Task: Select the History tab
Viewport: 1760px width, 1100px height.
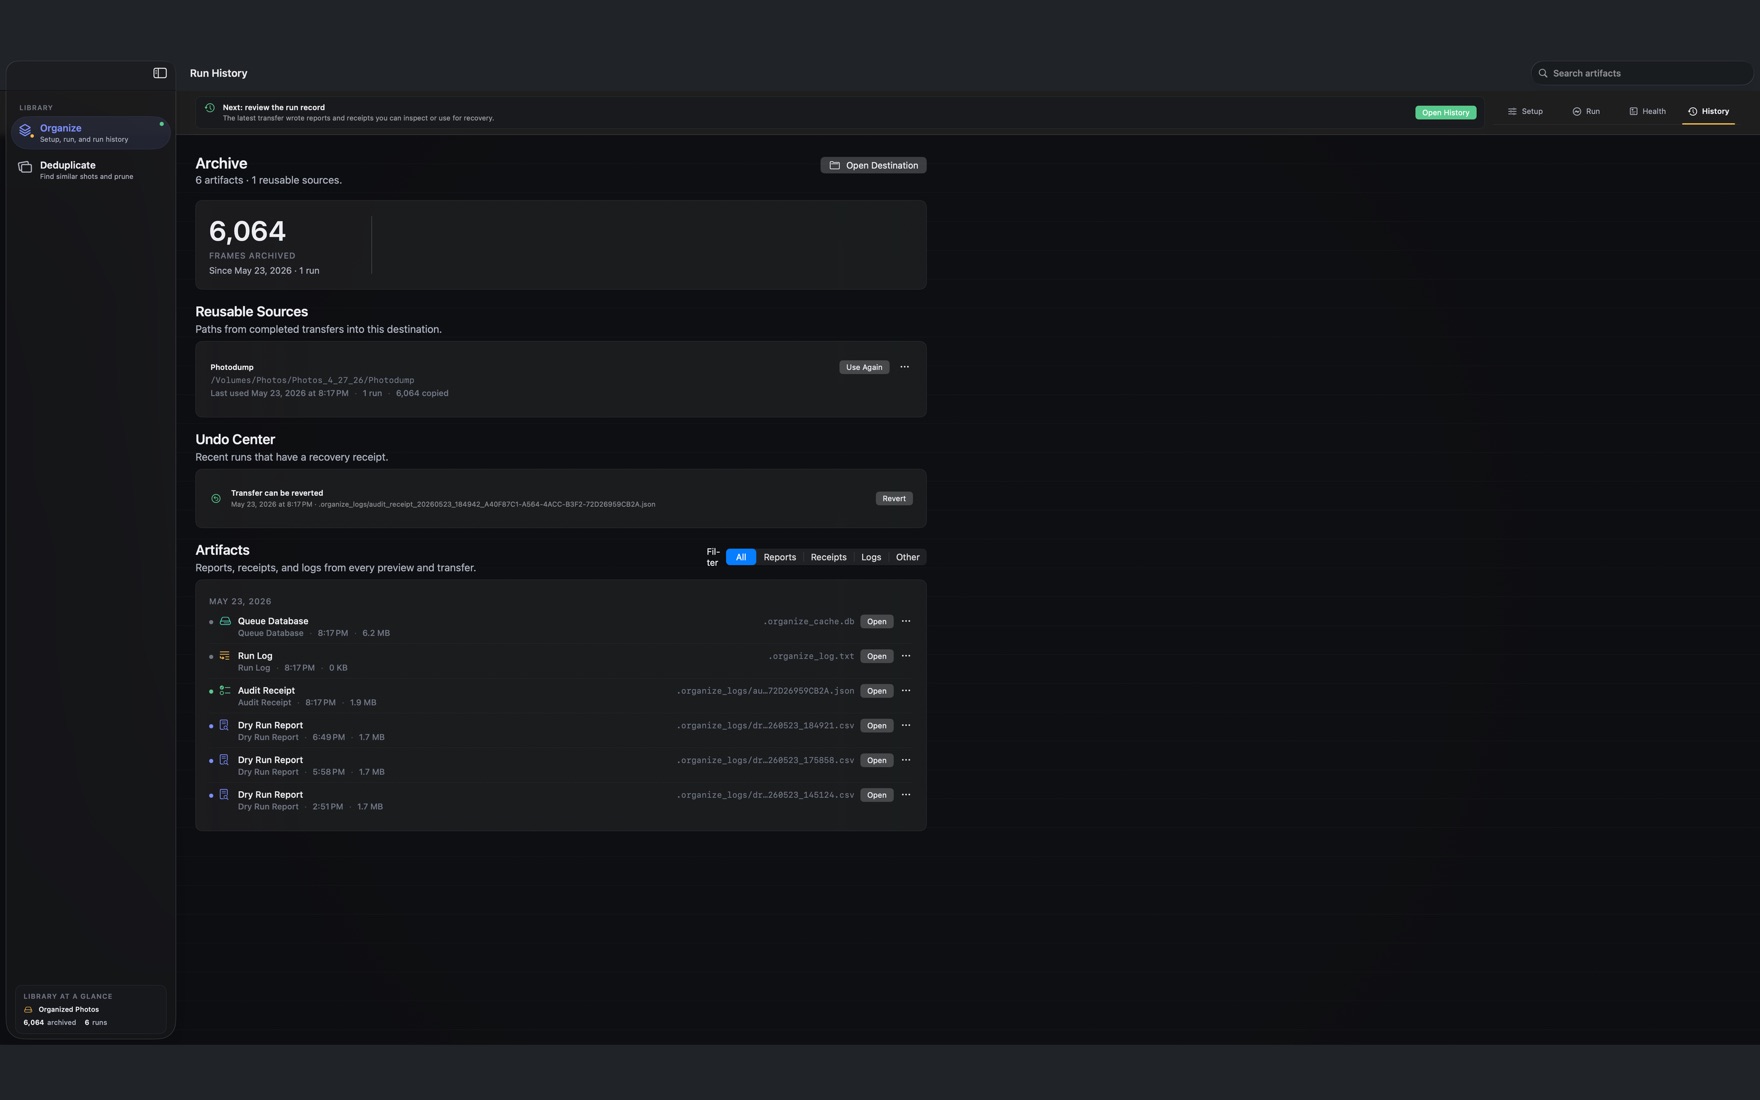Action: (x=1708, y=112)
